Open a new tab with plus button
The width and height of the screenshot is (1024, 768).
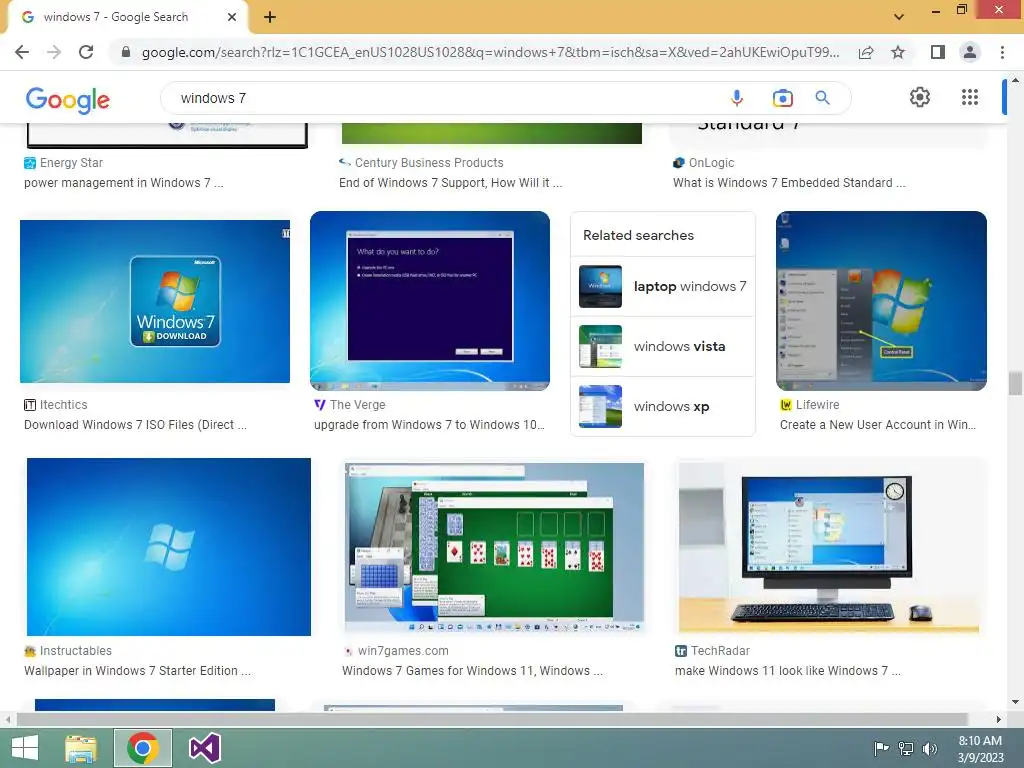[x=270, y=18]
